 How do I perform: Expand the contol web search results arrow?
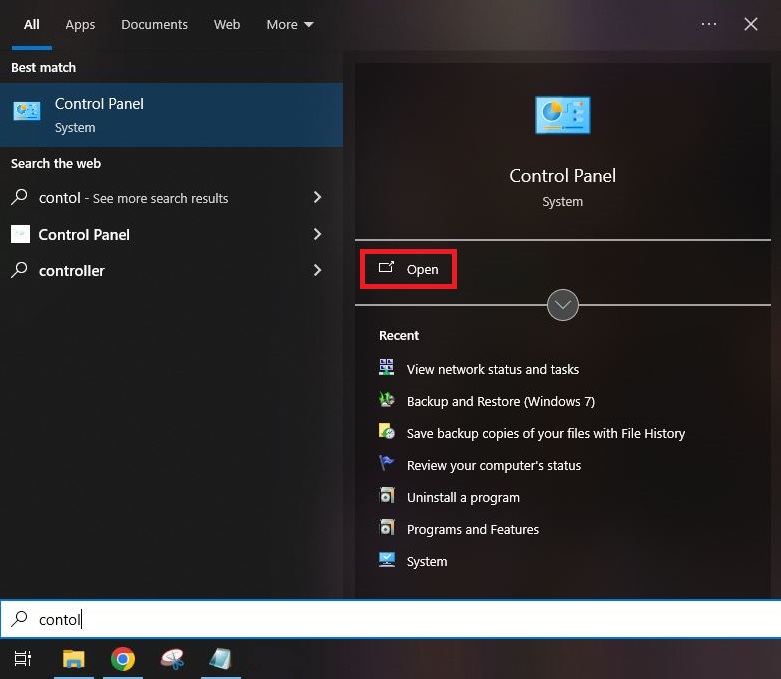coord(317,197)
